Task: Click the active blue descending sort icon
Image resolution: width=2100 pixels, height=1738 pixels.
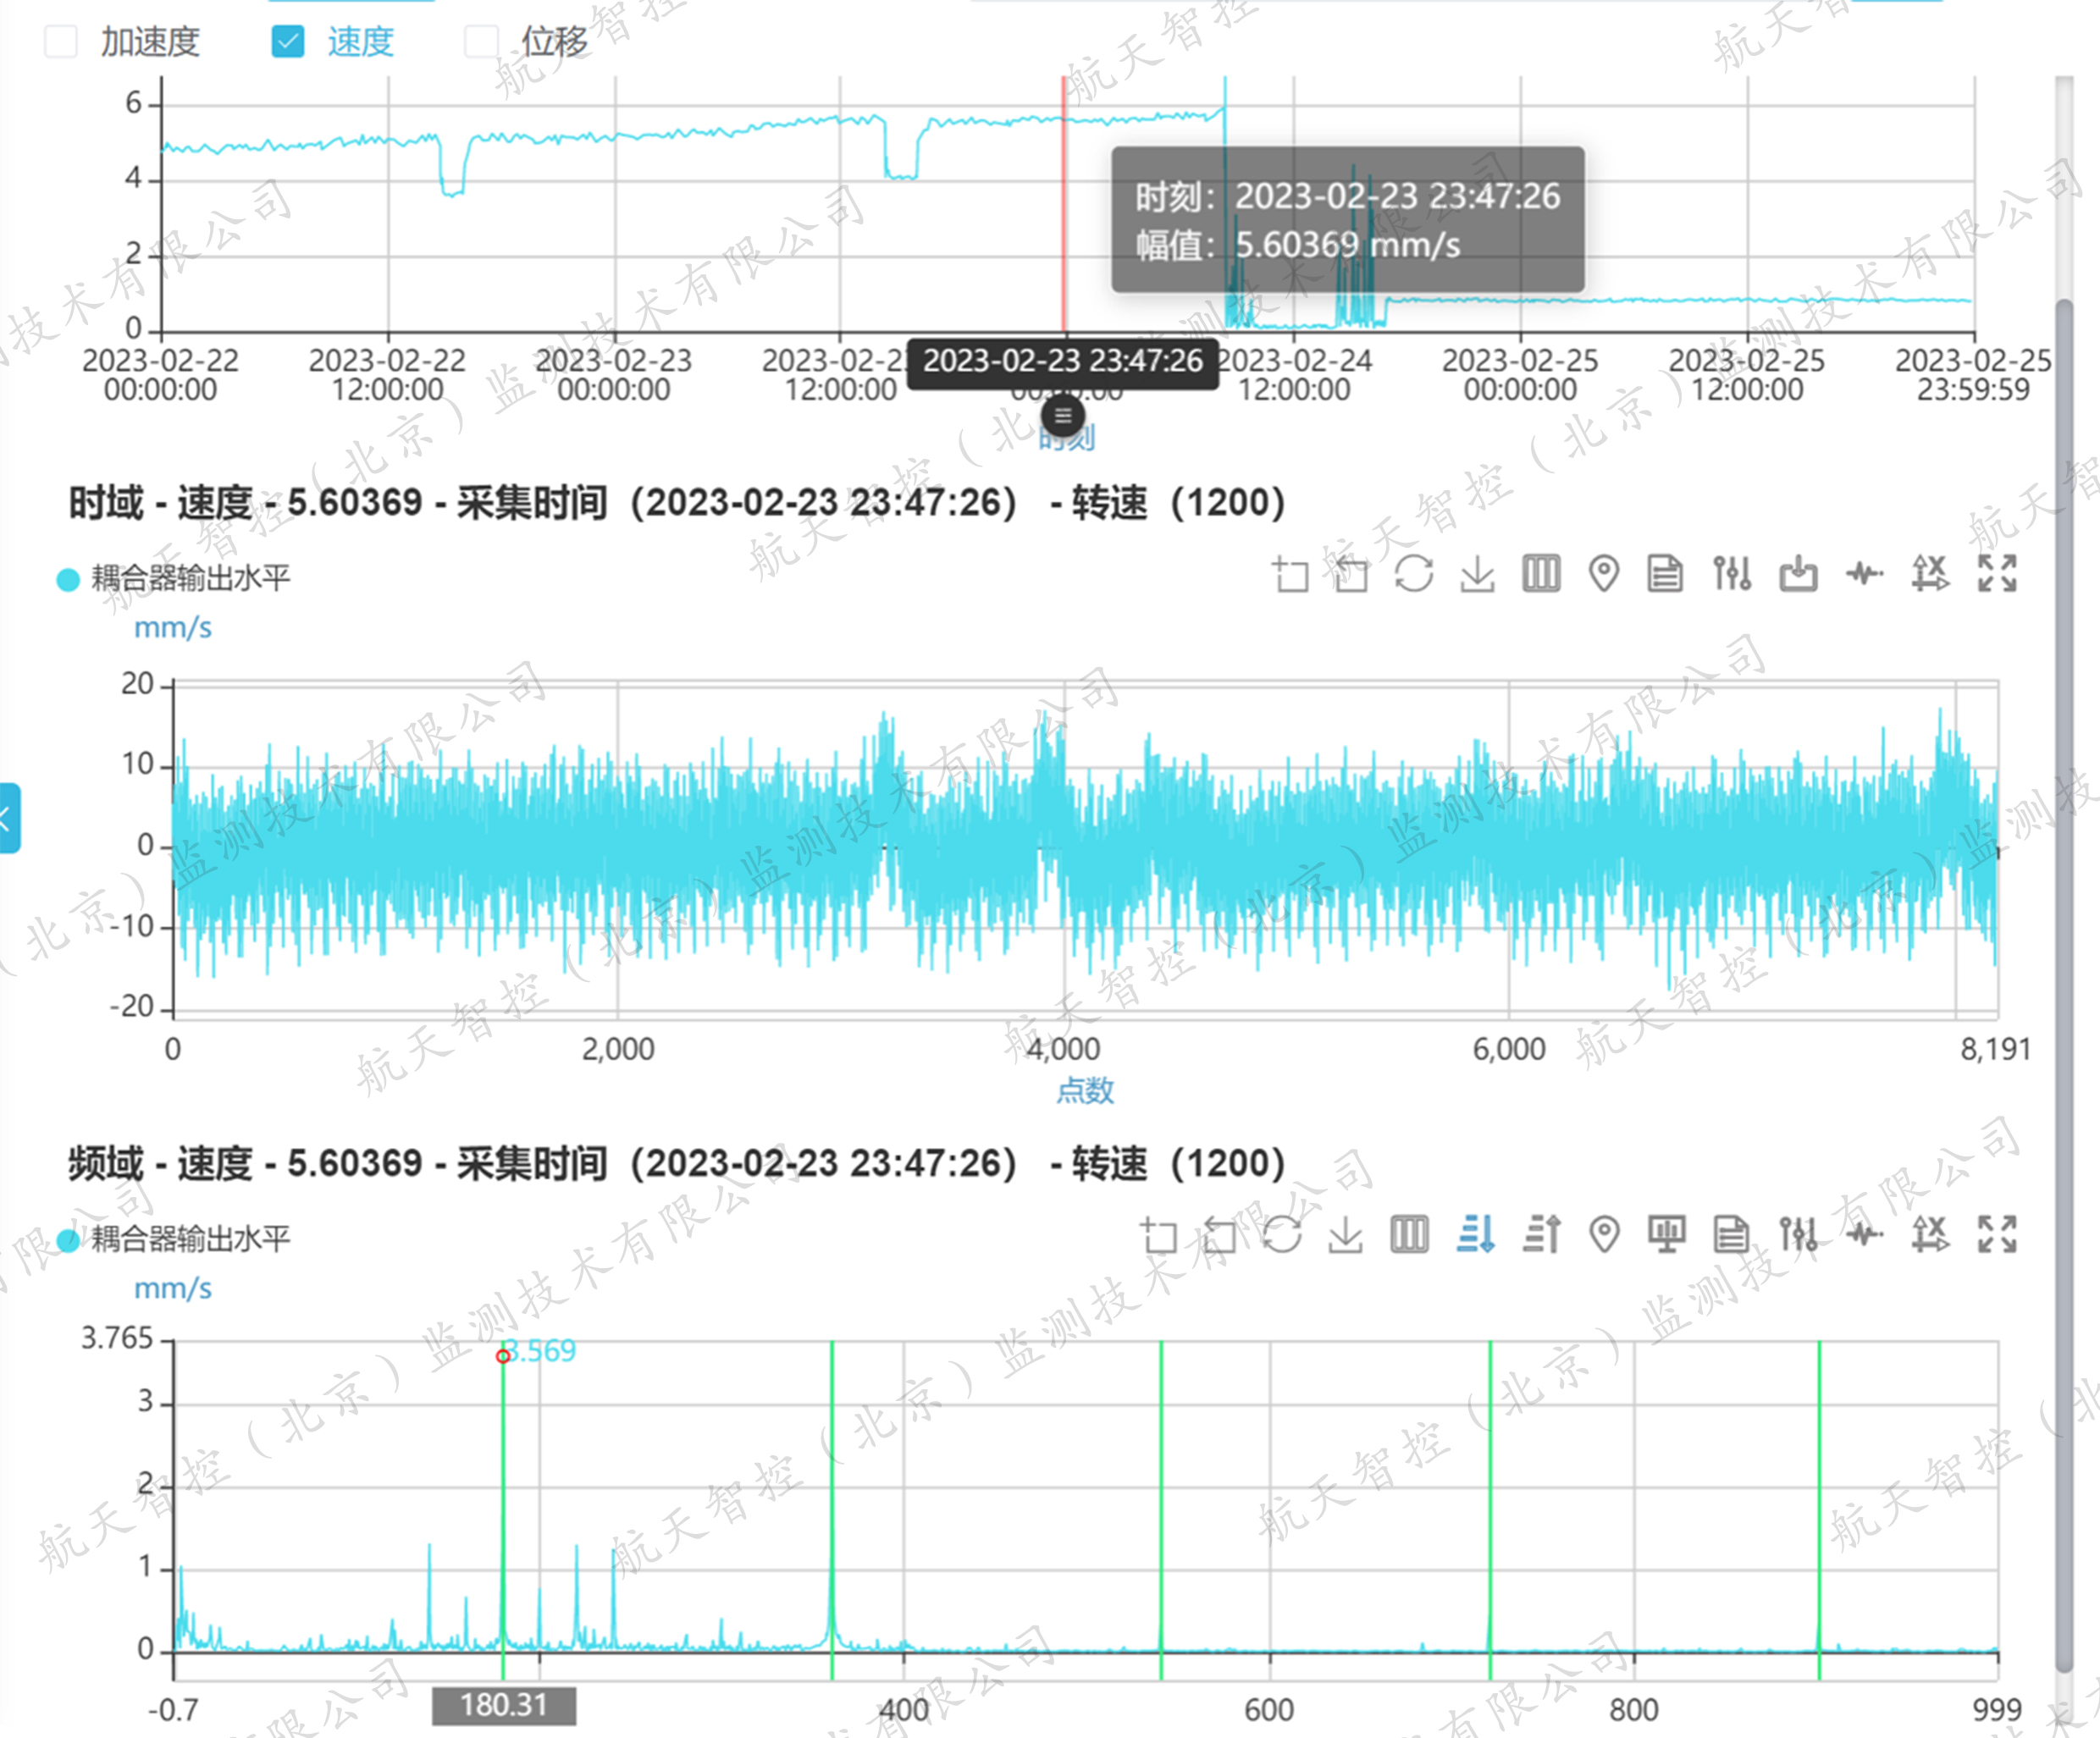Action: 1476,1235
